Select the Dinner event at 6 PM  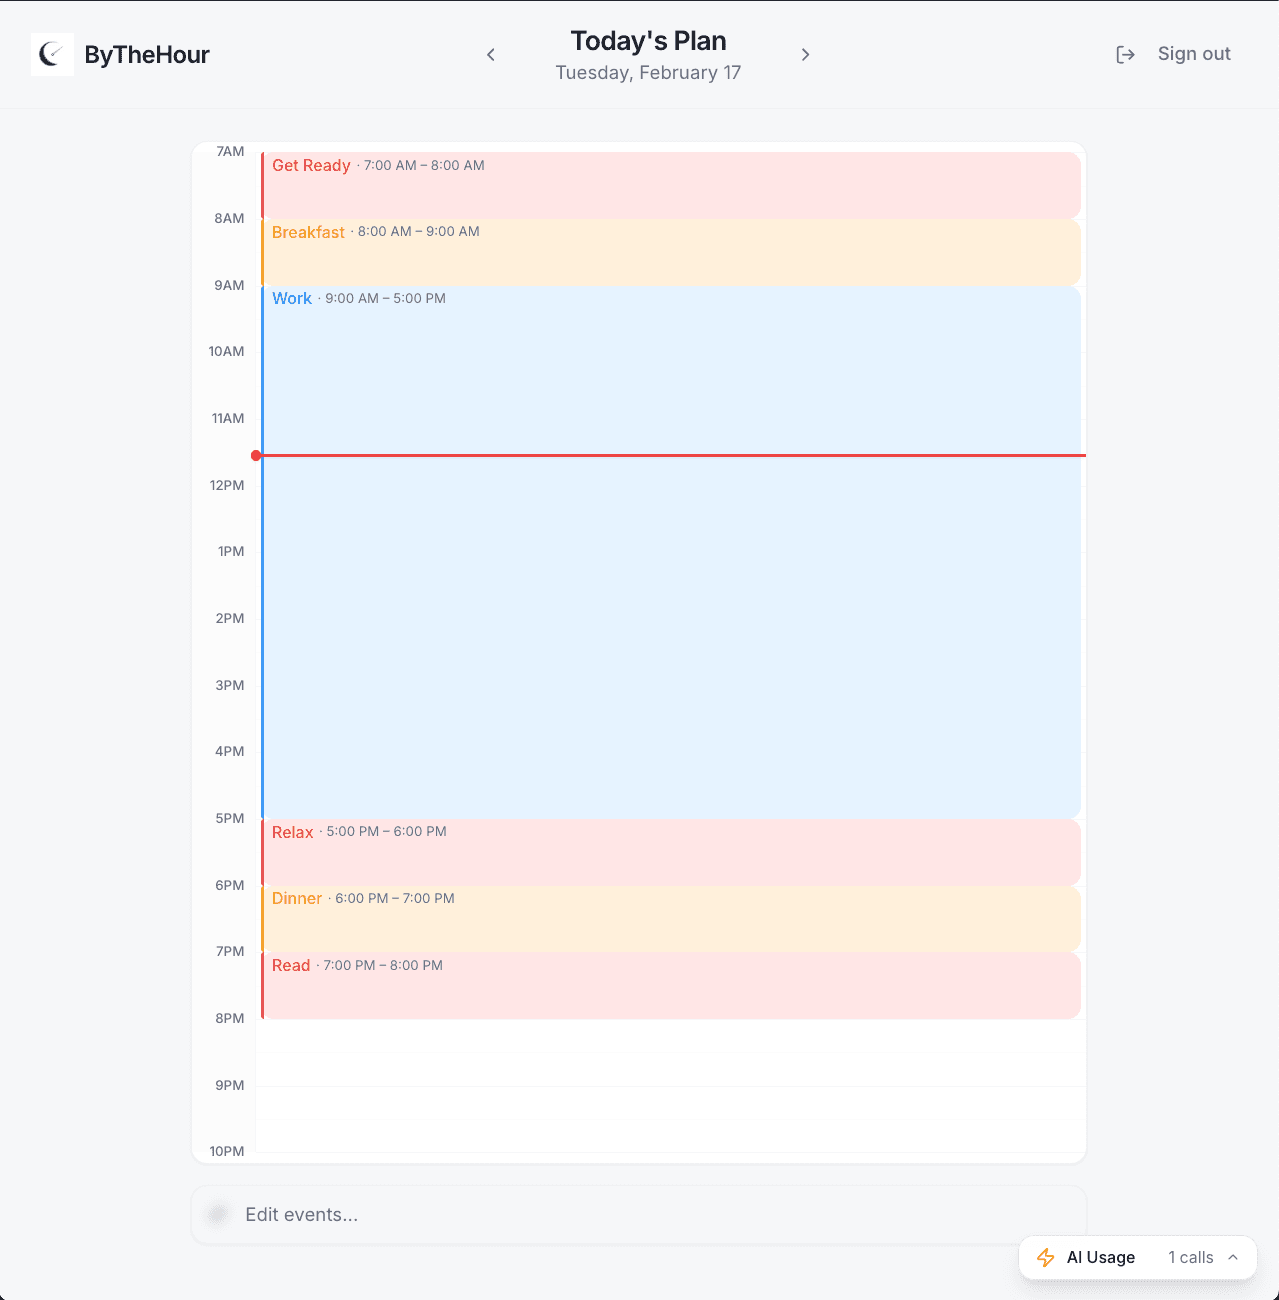670,918
